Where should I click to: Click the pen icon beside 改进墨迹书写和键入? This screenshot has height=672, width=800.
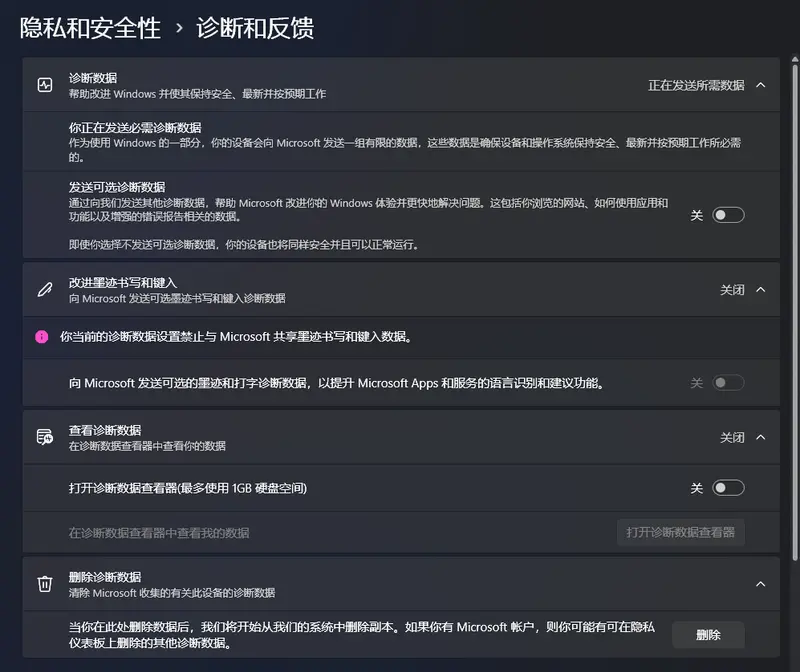(44, 290)
